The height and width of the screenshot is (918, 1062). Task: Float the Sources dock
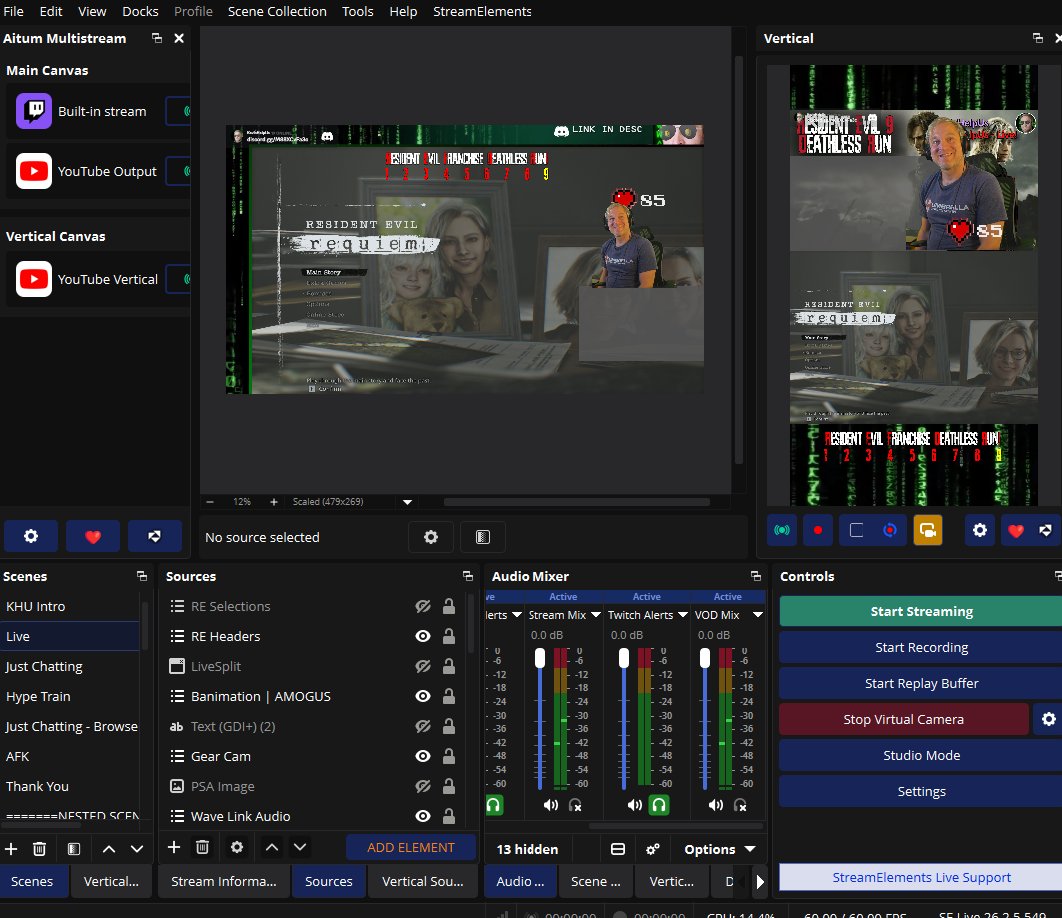467,576
